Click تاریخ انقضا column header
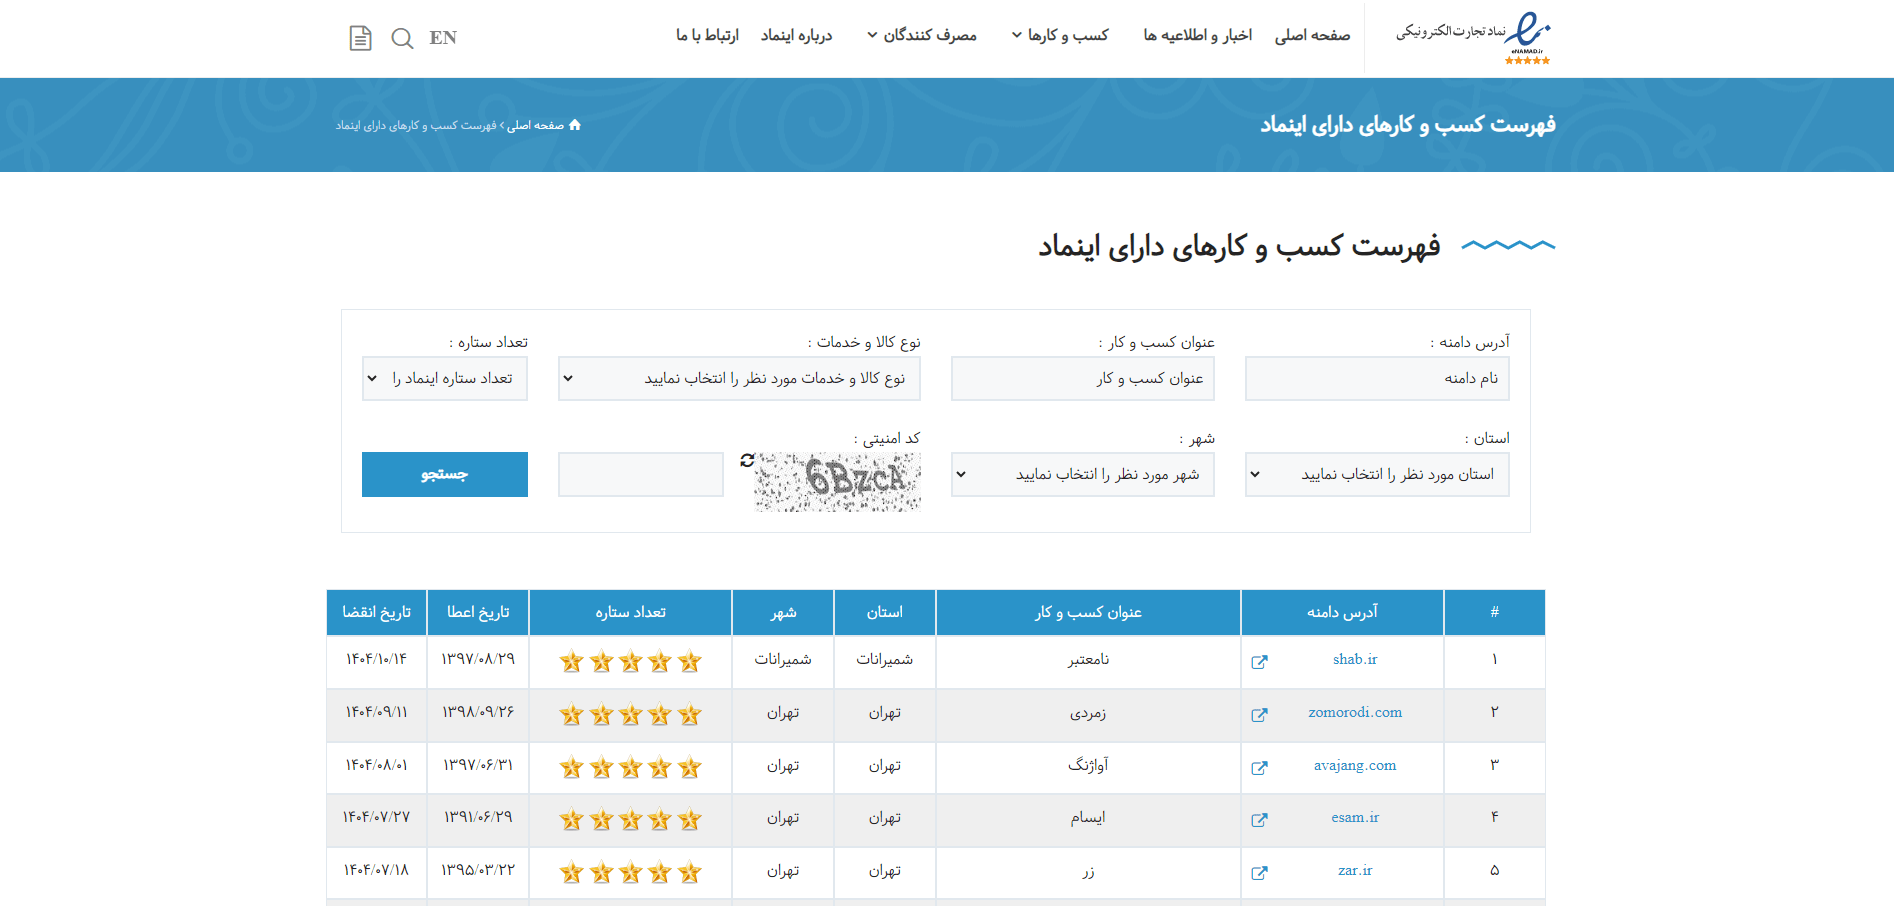Screen dimensions: 1894x906 click(376, 612)
